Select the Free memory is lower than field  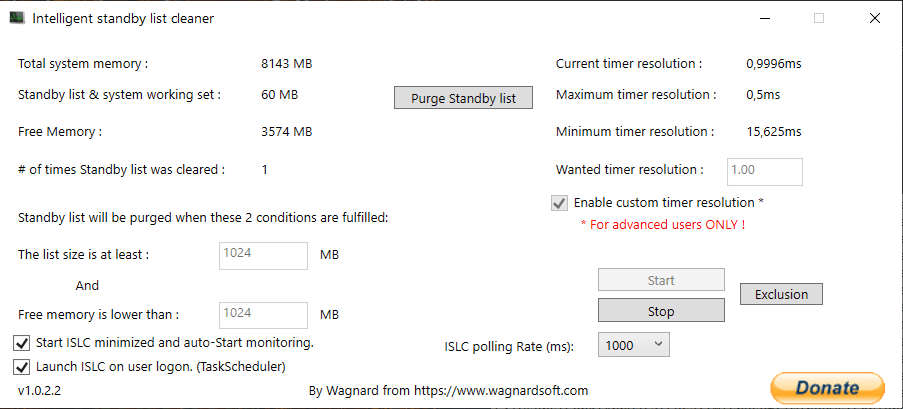pos(263,315)
